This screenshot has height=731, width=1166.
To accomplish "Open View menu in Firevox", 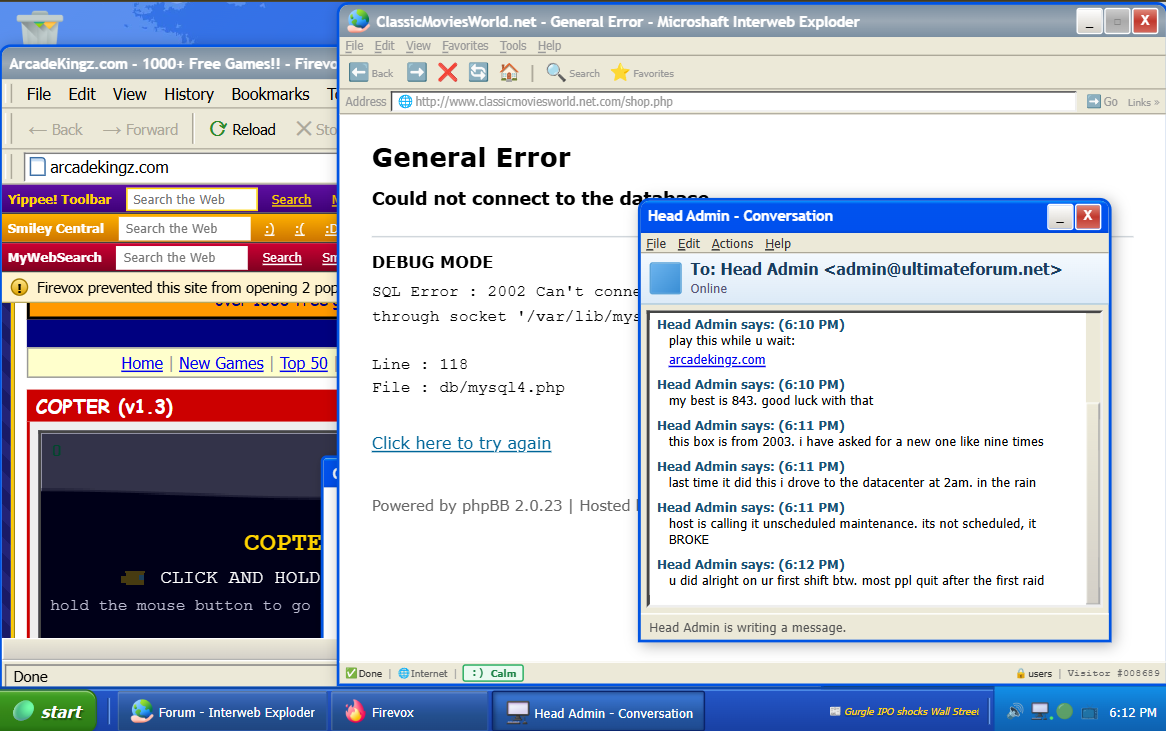I will 129,94.
